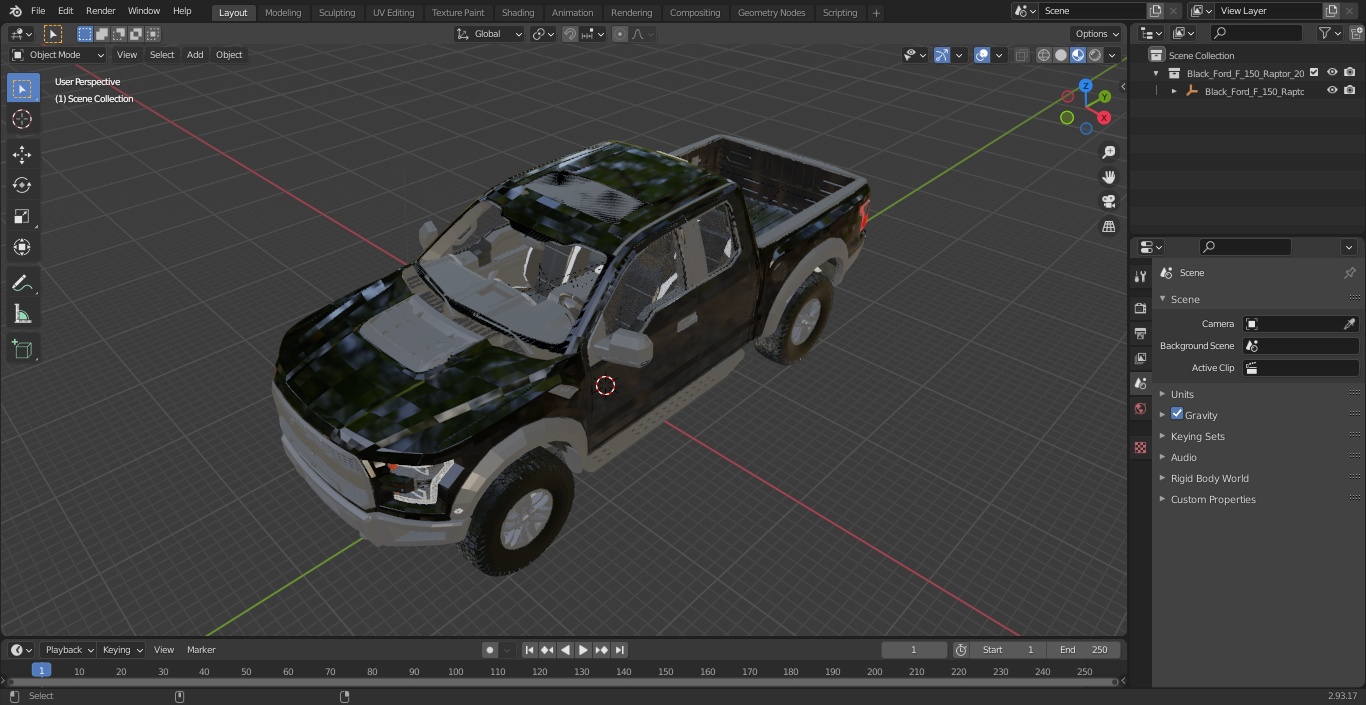Click the viewport zoom magnifier icon

1109,152
